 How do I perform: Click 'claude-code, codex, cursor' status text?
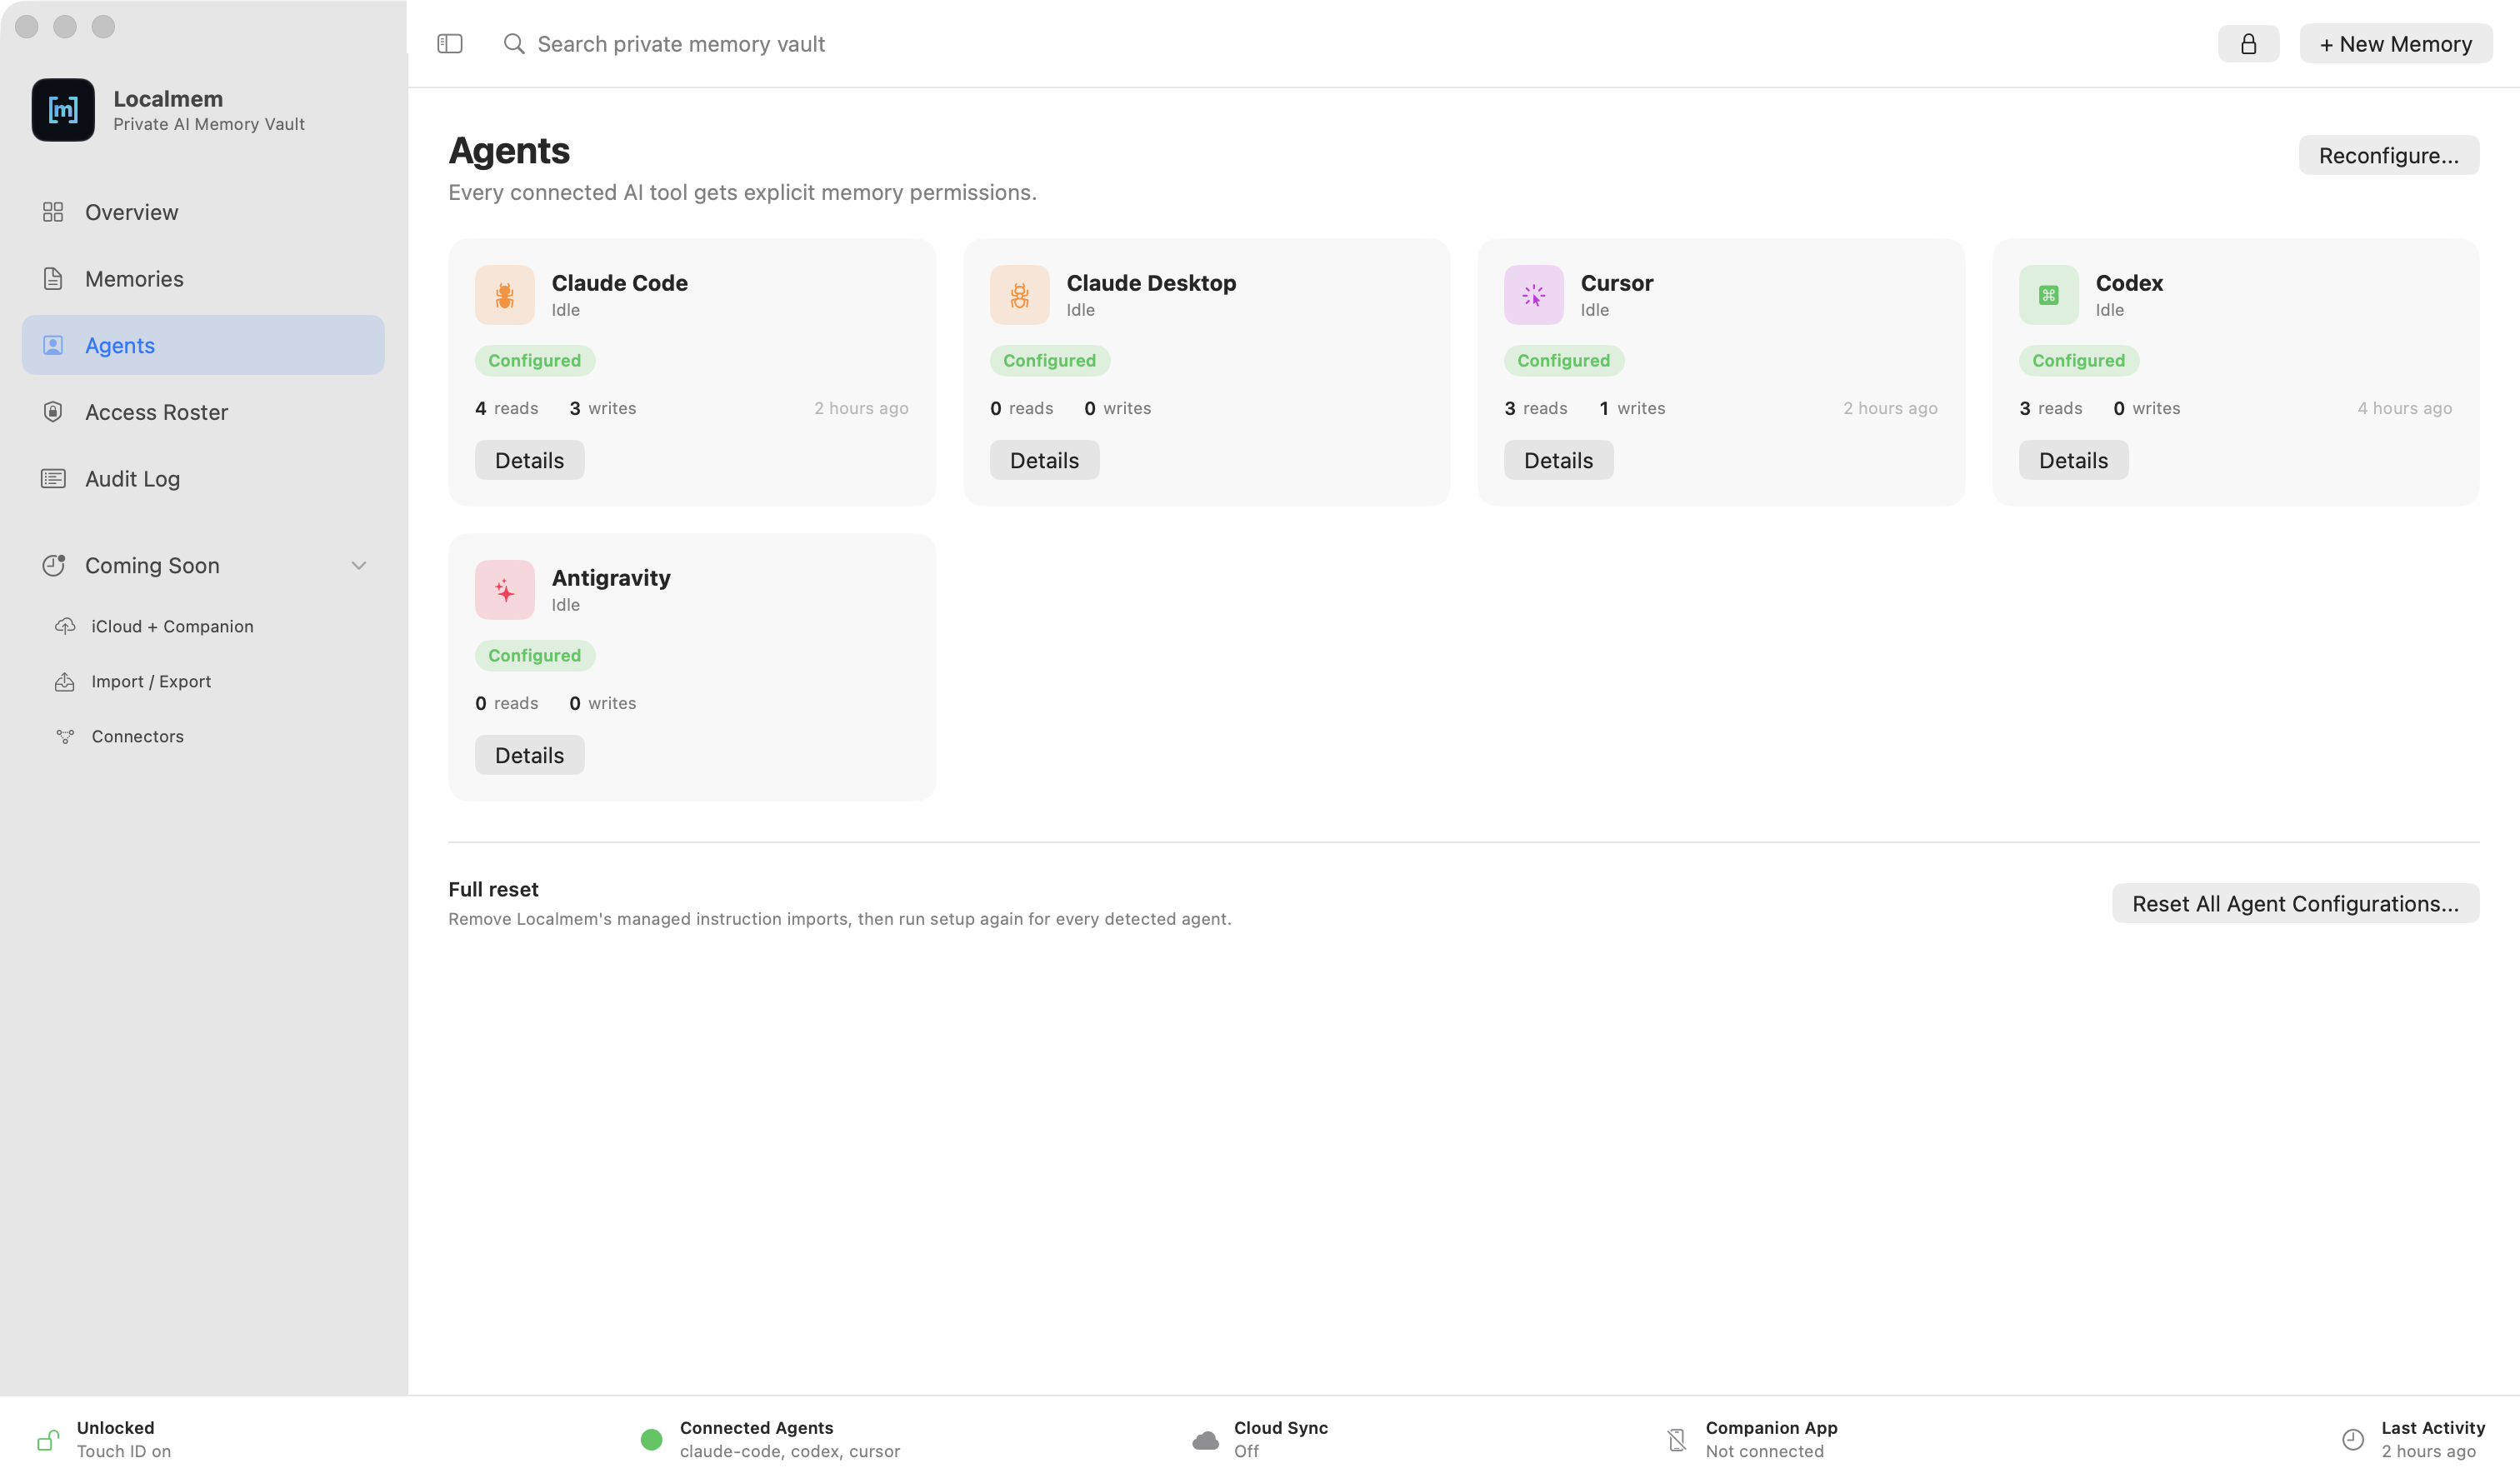pos(790,1451)
